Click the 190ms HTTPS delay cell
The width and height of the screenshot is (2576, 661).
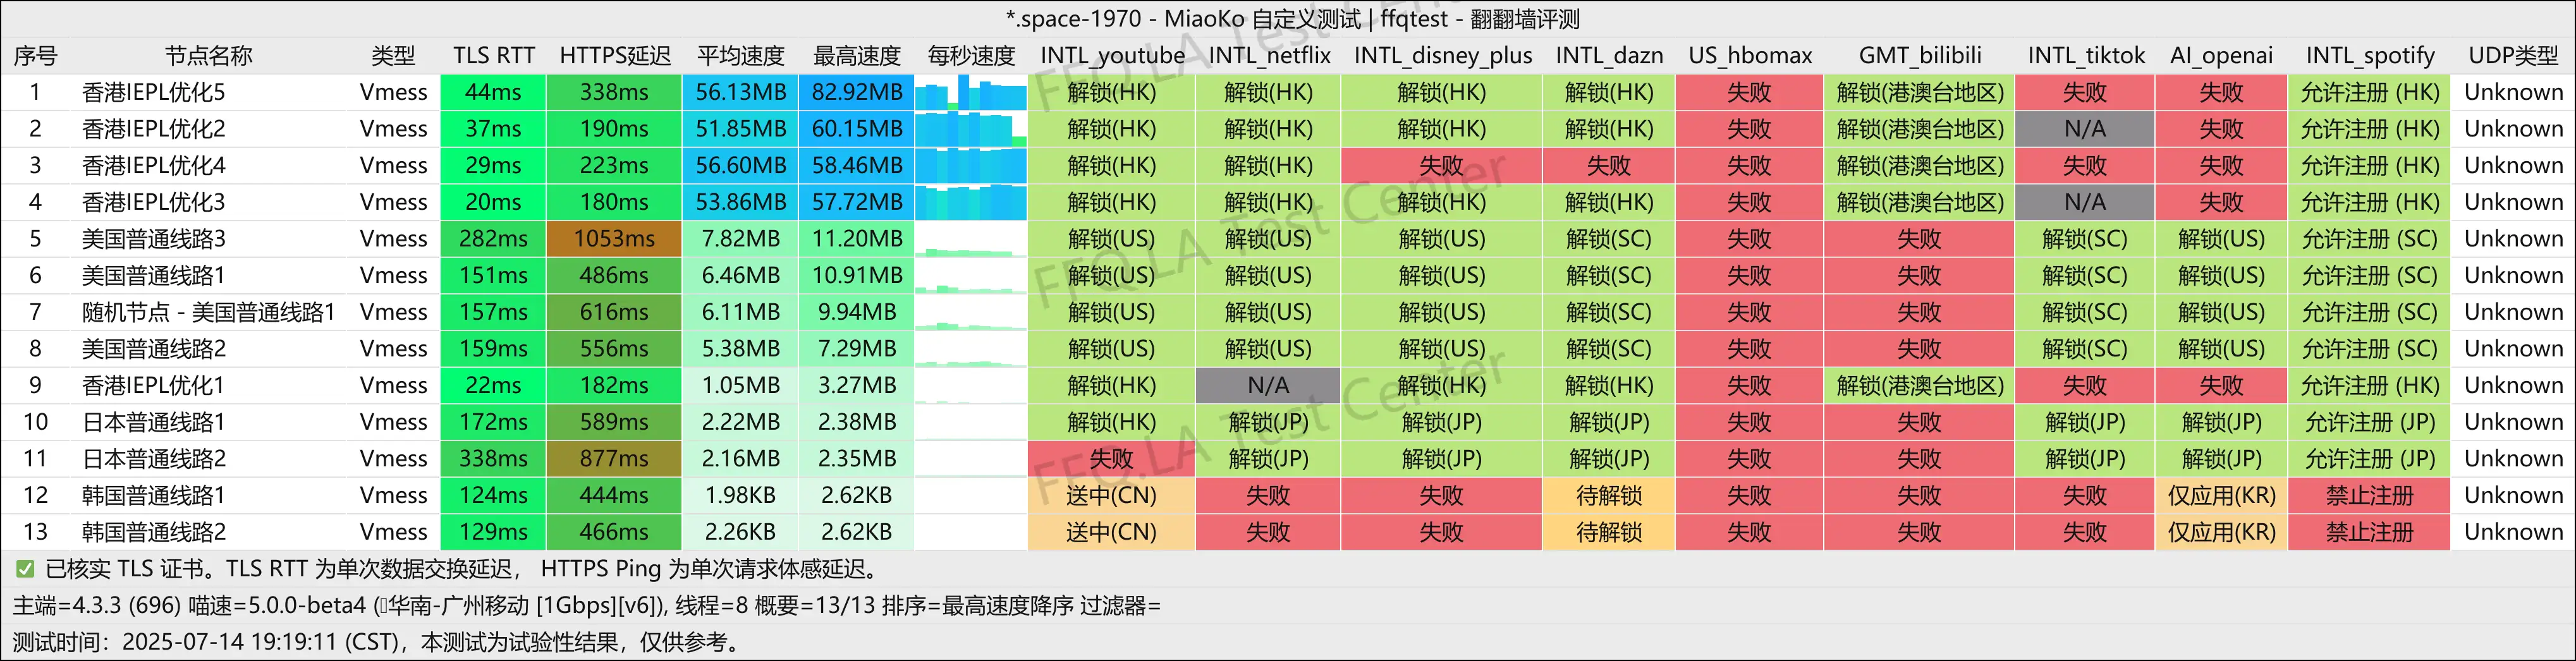pyautogui.click(x=614, y=129)
